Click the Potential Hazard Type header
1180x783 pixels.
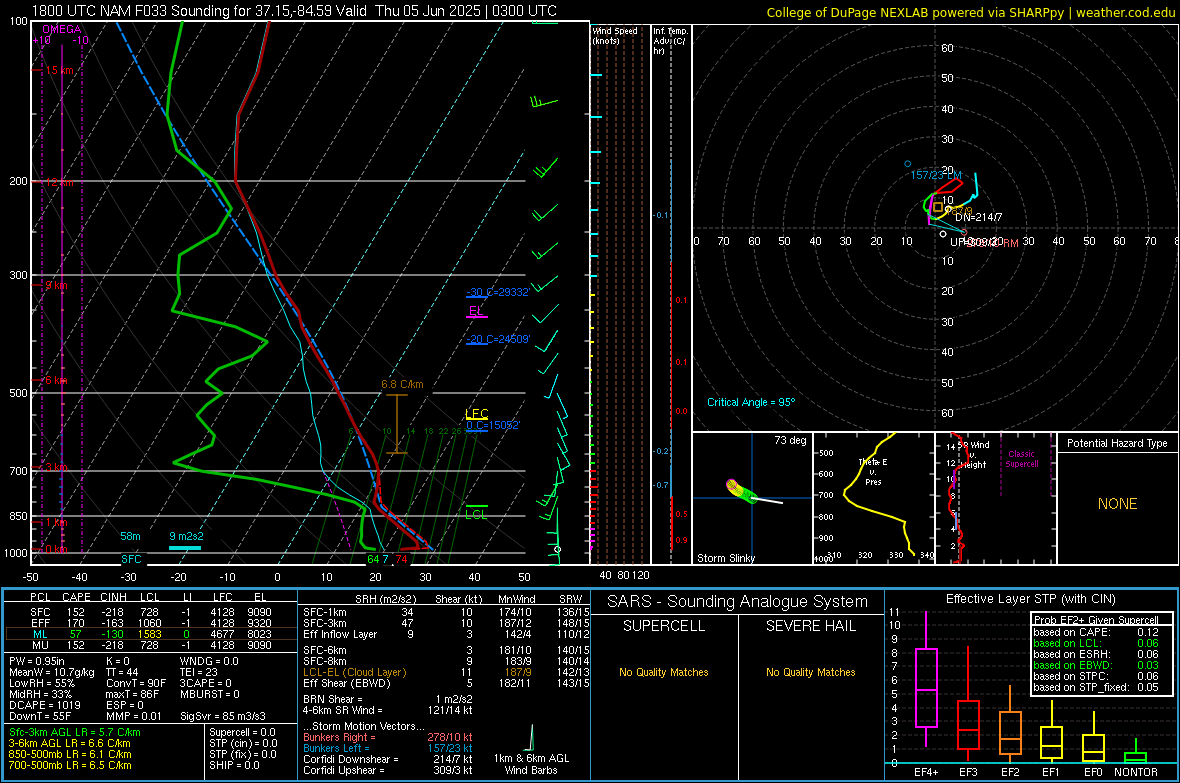point(1117,443)
